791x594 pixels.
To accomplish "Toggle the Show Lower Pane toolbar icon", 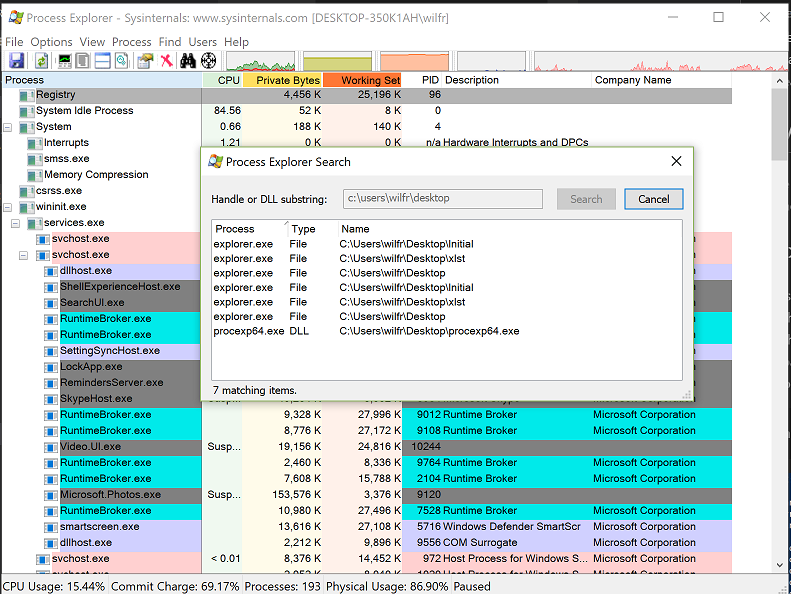I will click(102, 61).
